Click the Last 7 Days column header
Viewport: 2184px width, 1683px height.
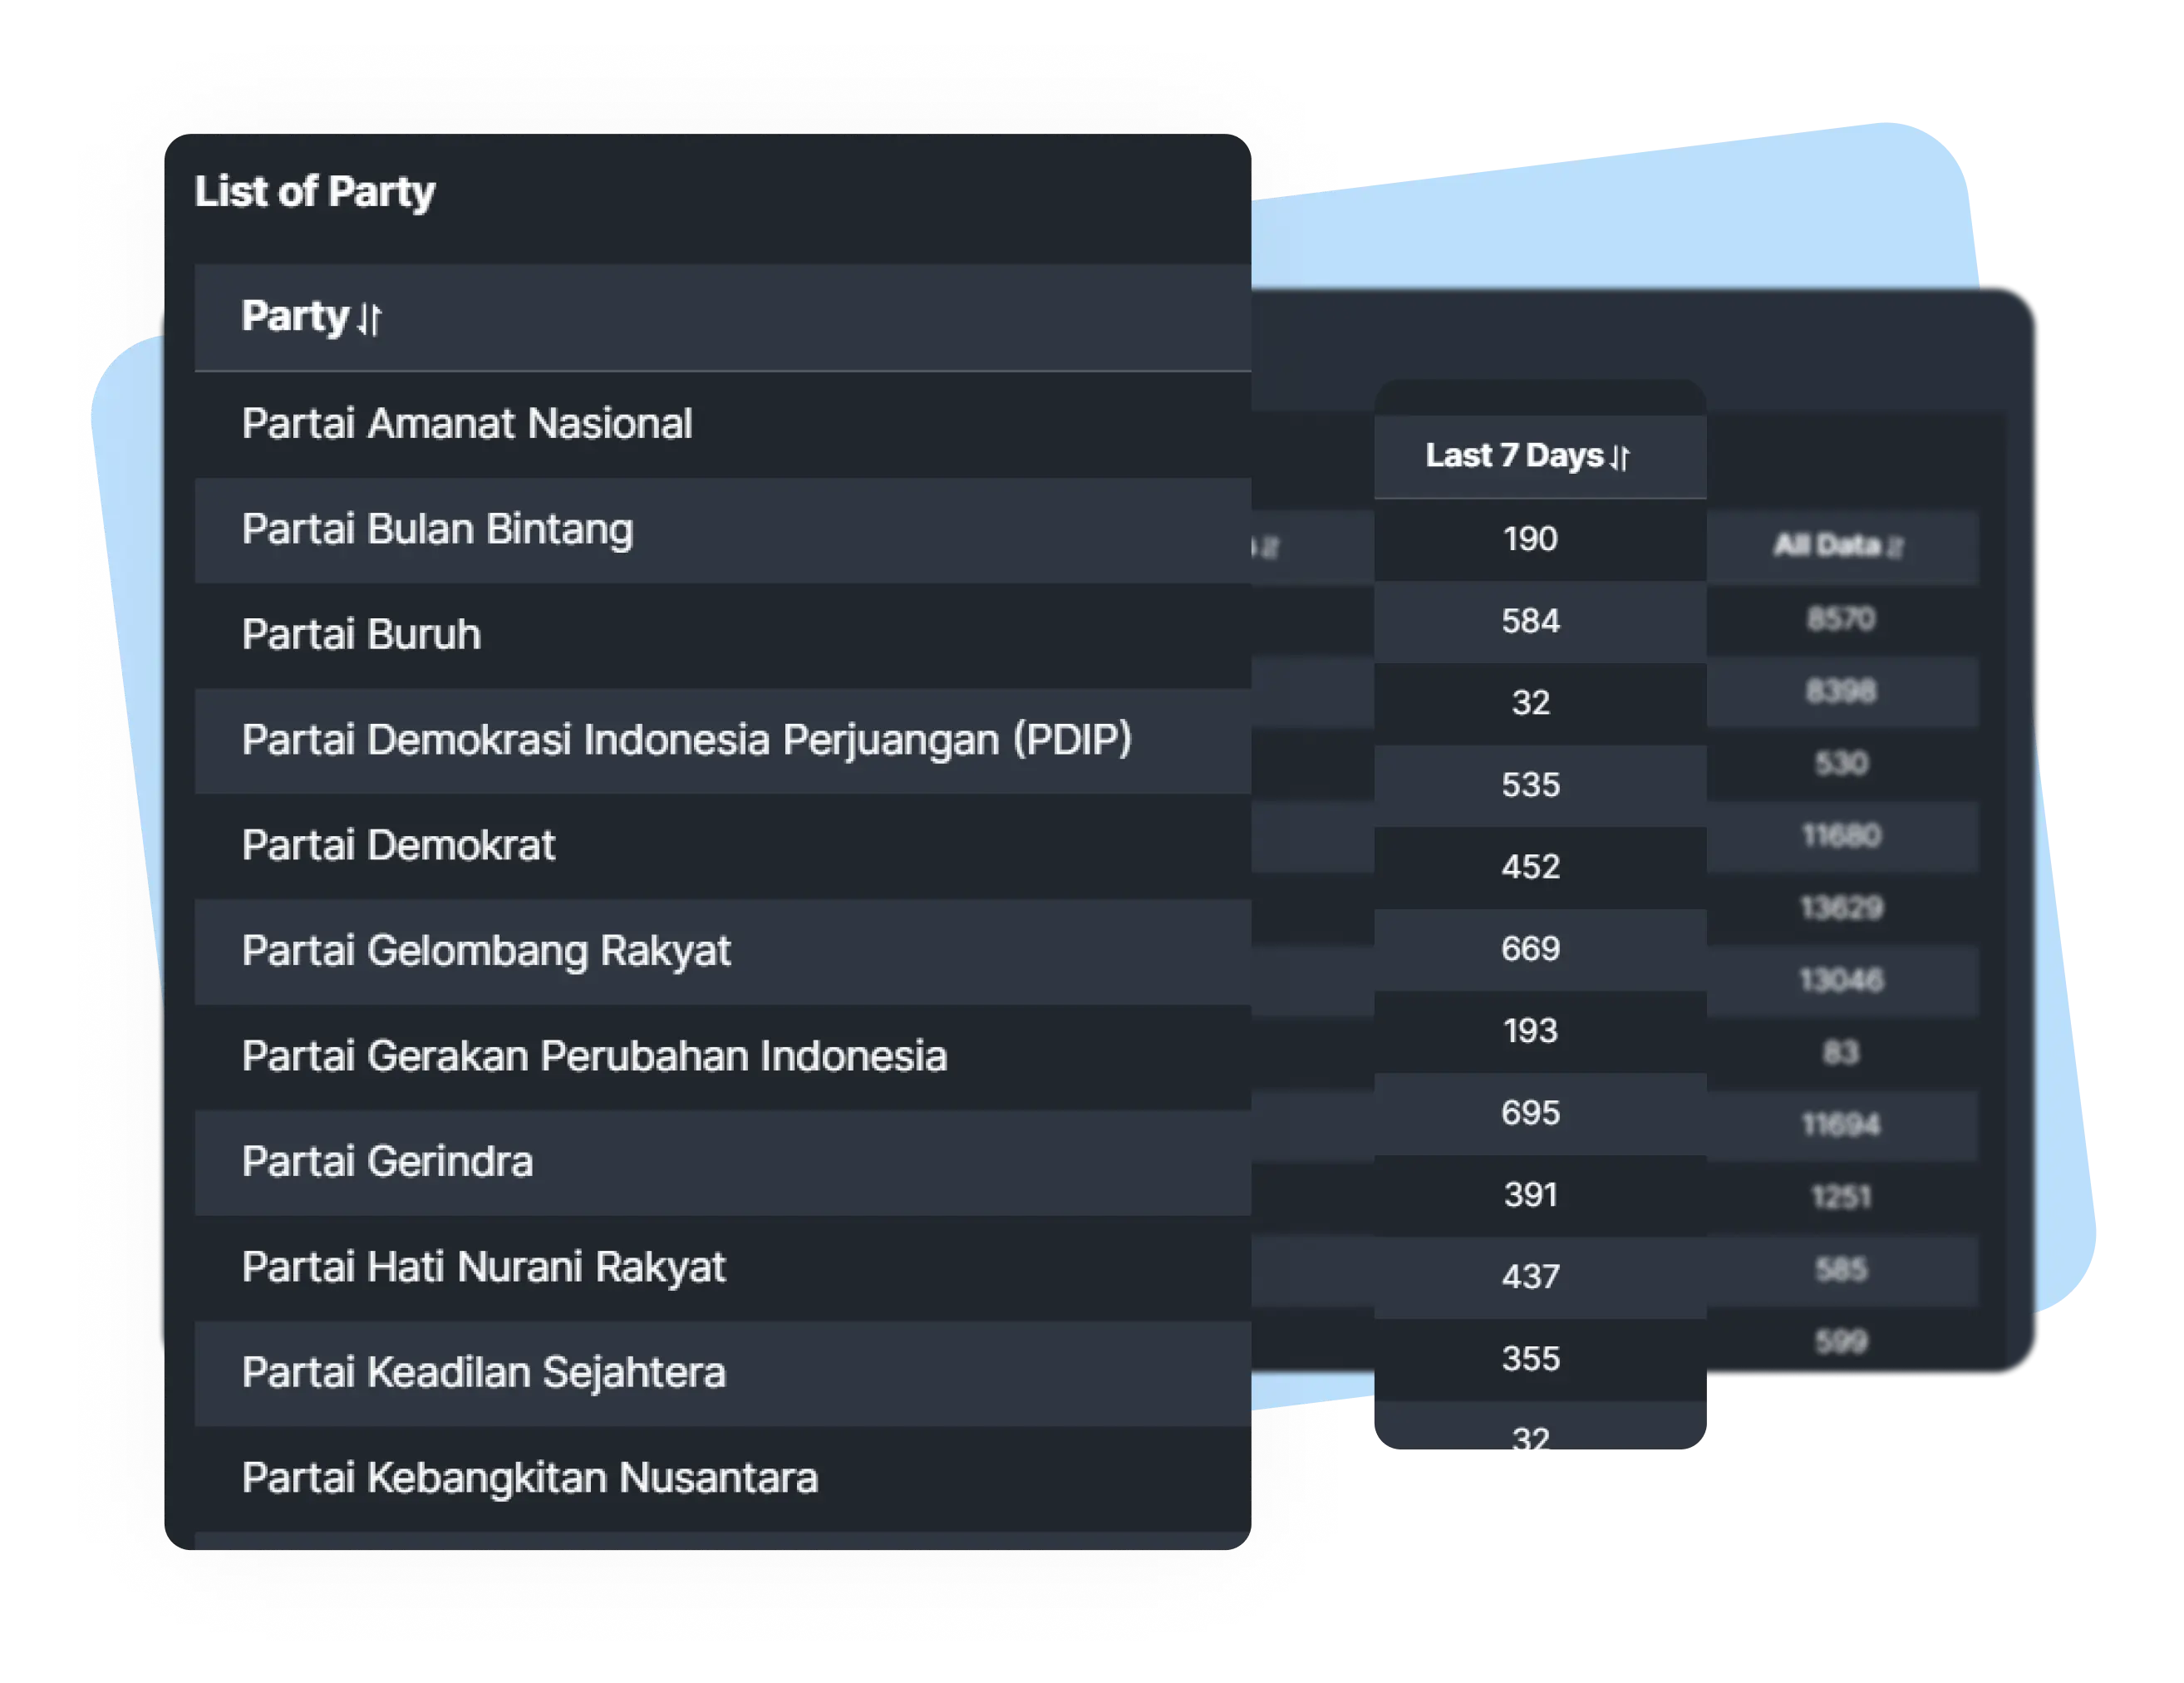(x=1540, y=456)
